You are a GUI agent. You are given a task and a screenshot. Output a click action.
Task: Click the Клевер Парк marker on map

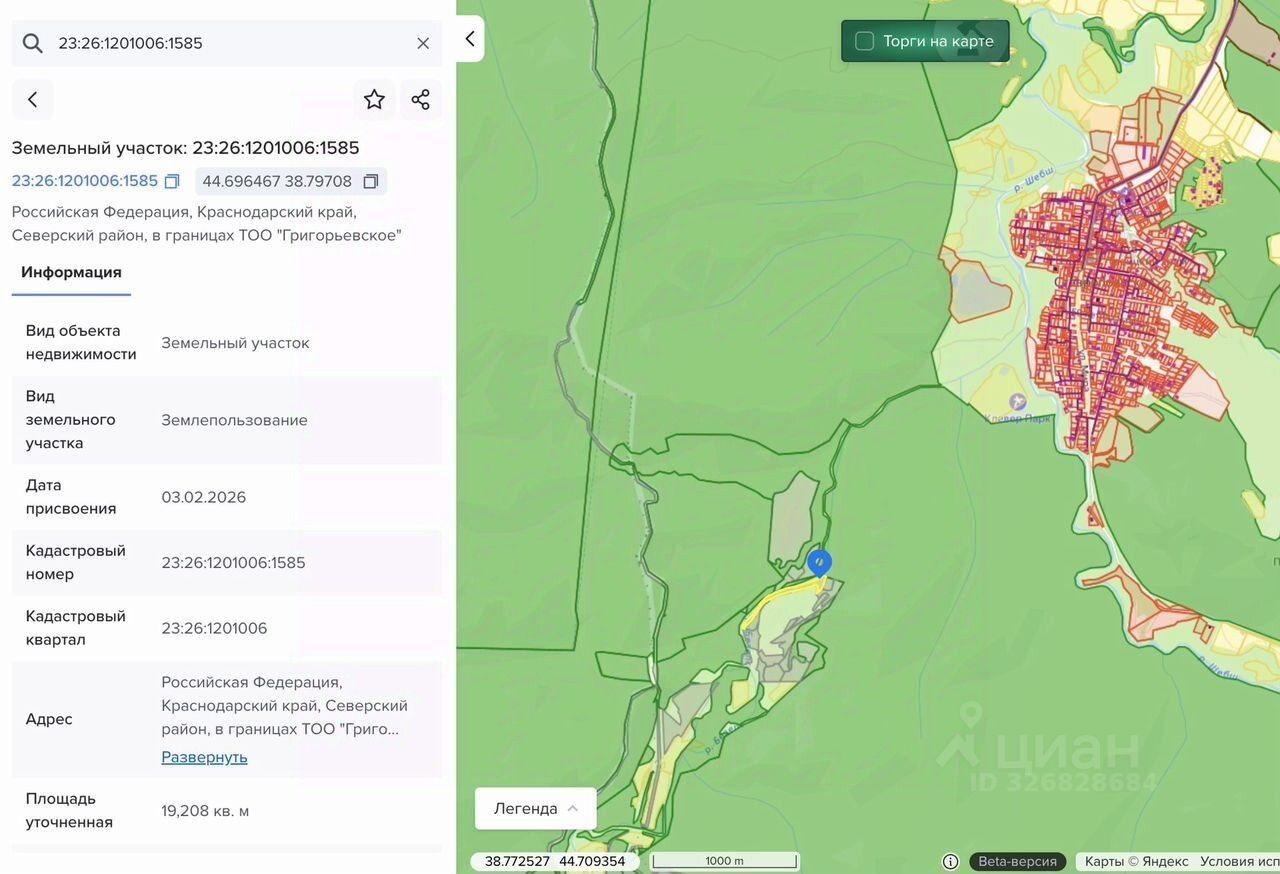pyautogui.click(x=1017, y=402)
